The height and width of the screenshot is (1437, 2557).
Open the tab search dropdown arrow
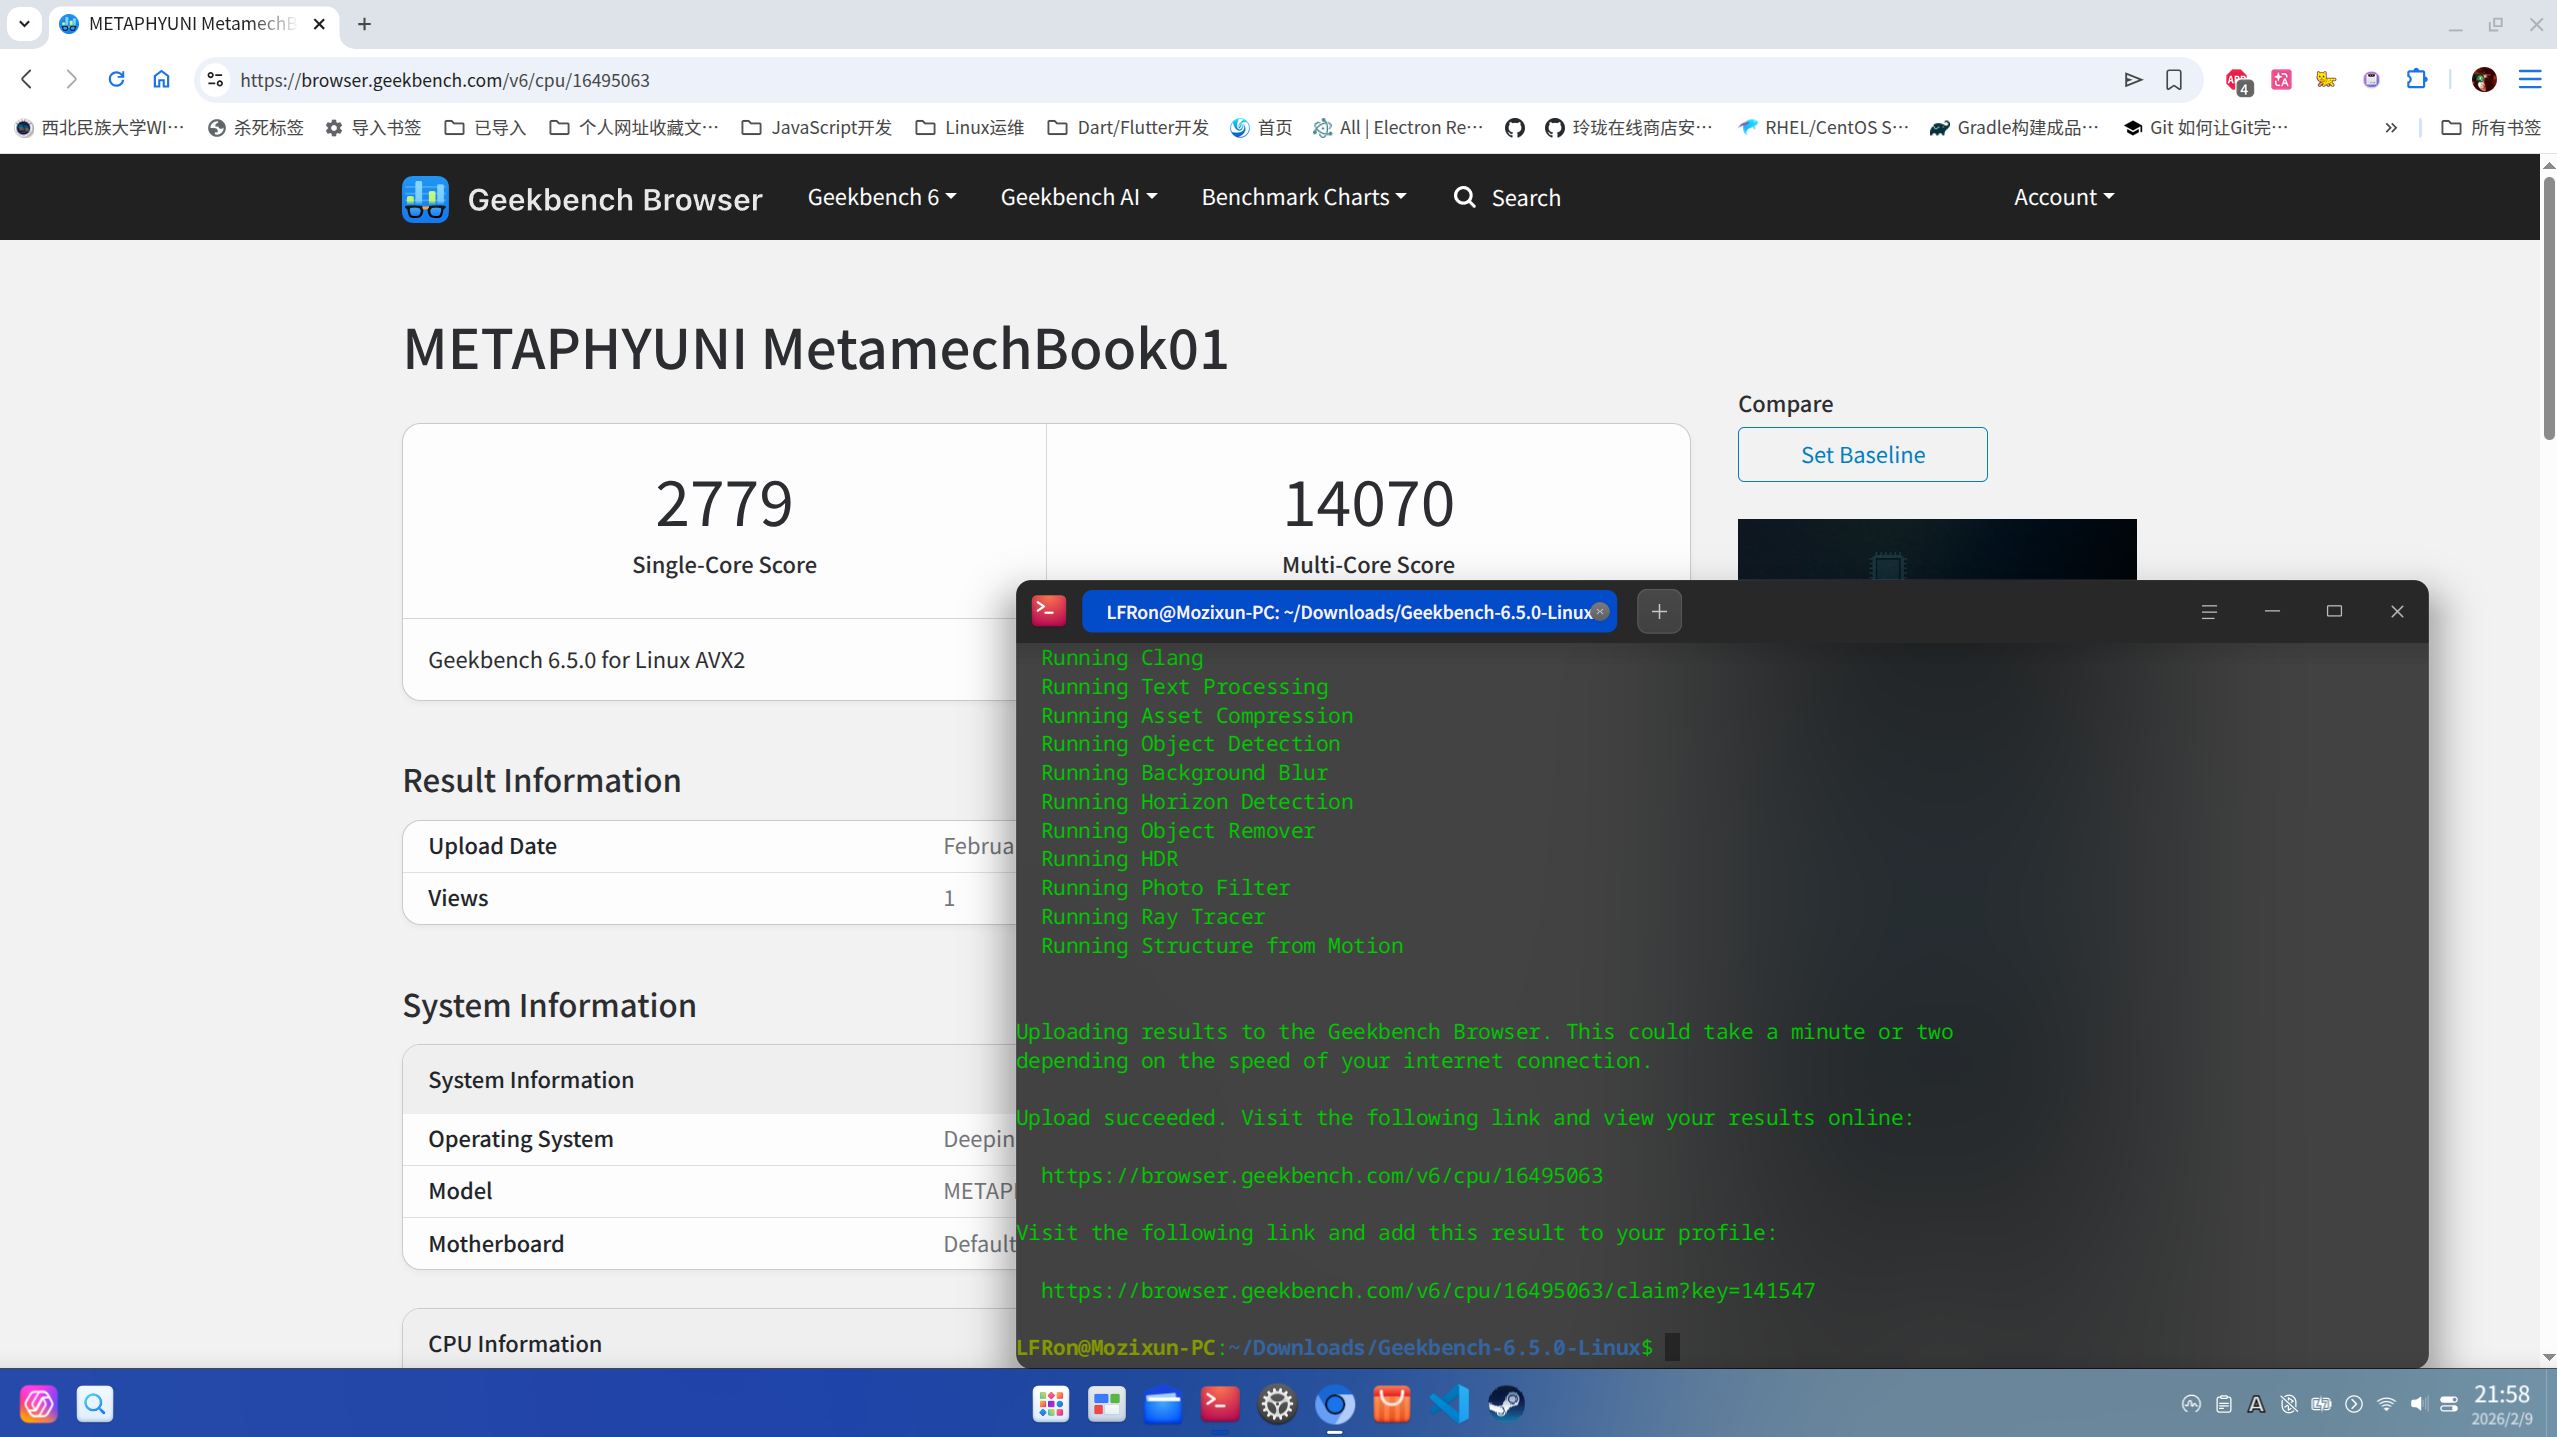point(24,23)
